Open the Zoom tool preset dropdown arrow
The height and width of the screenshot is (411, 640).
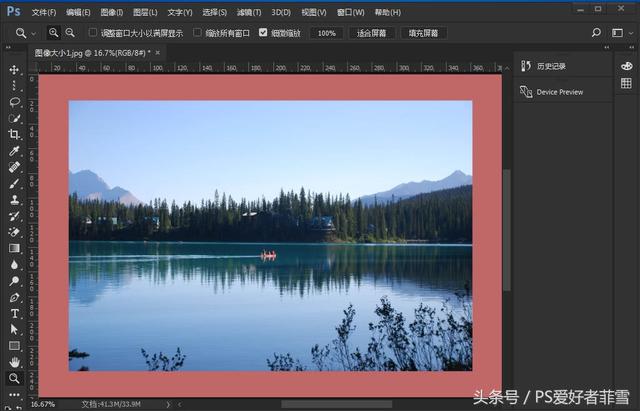click(x=34, y=33)
